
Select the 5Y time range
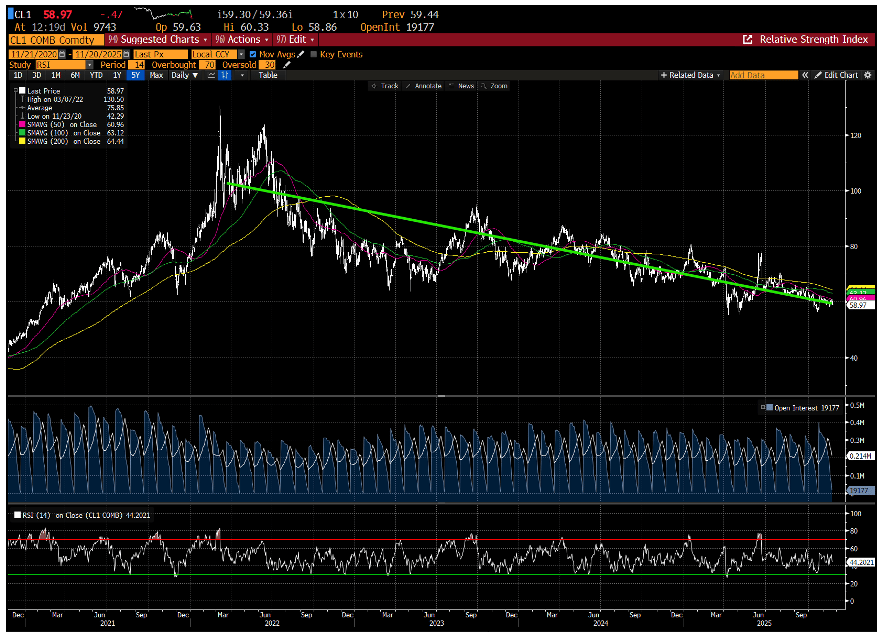136,75
